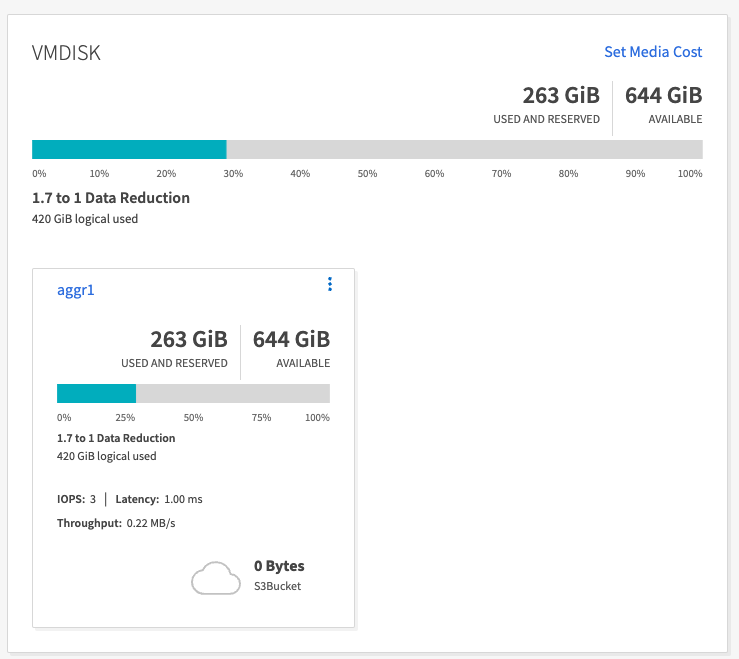Select the VMDISK tier heading
The image size is (739, 659).
(67, 53)
